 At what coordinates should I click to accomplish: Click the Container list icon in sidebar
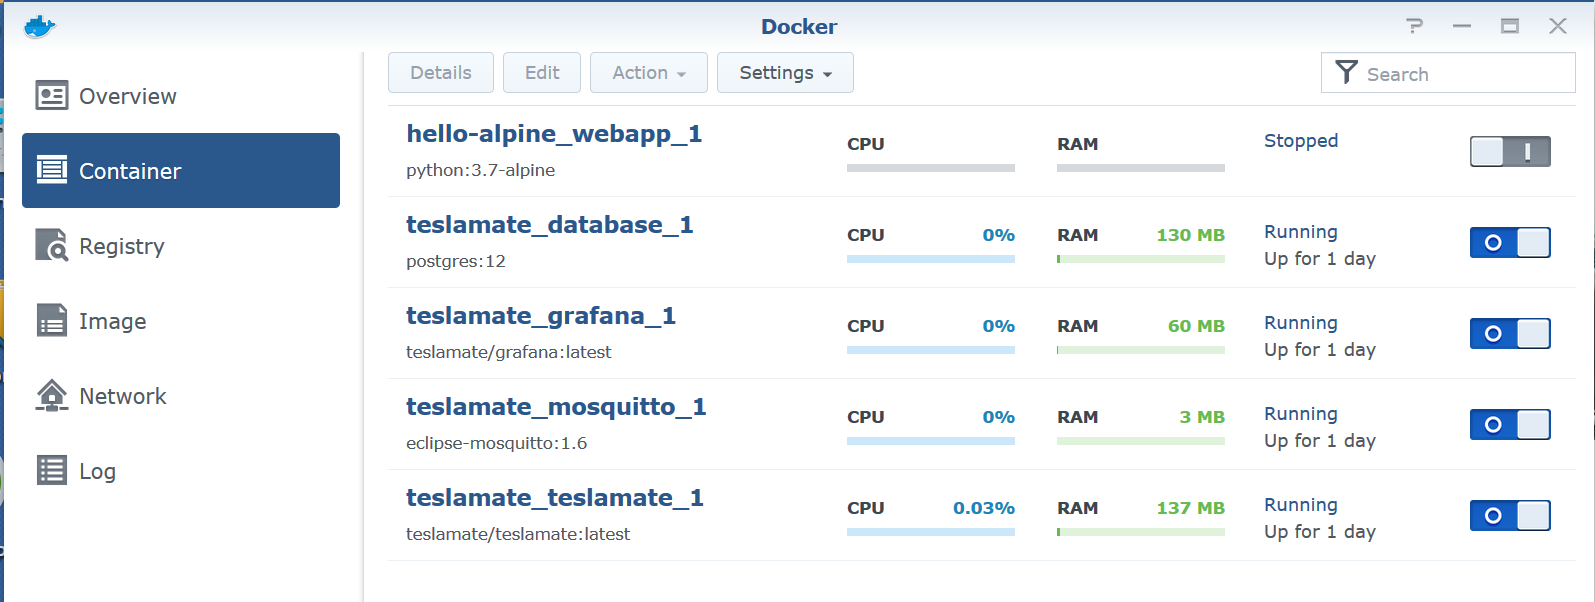(52, 170)
